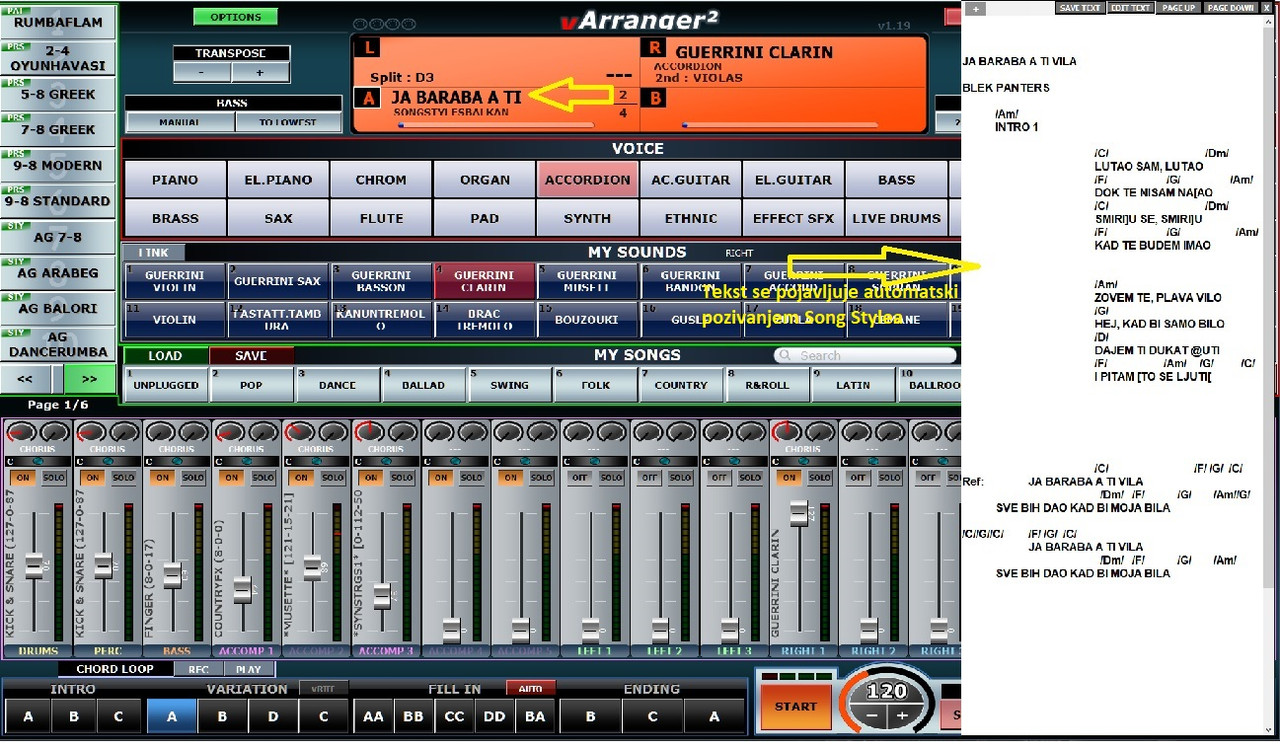Image resolution: width=1280 pixels, height=745 pixels.
Task: Load sound GUERRINI SAX
Action: [277, 281]
